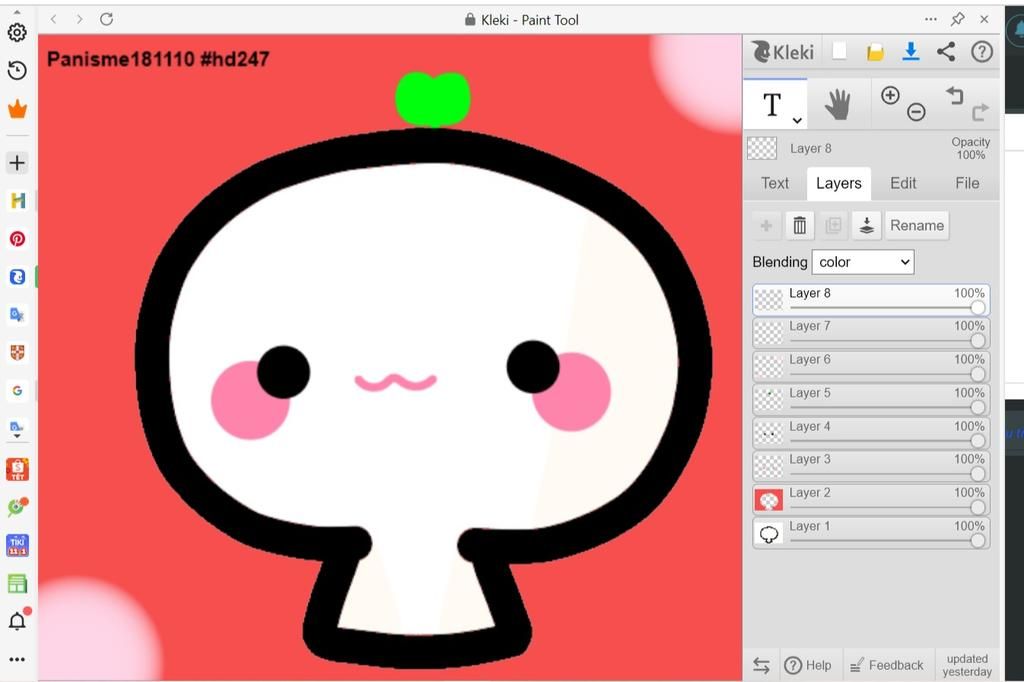This screenshot has height=682, width=1024.
Task: Switch to the Edit tab
Action: coord(903,183)
